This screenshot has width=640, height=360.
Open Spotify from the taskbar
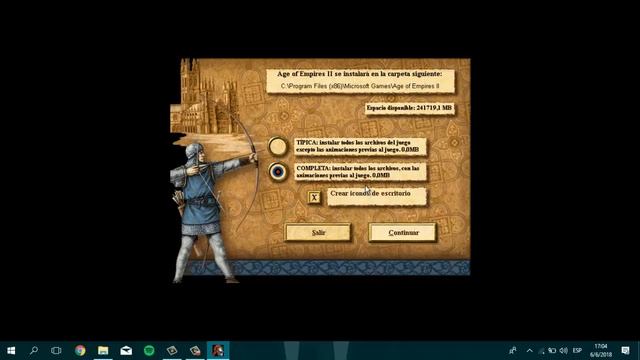pos(149,350)
